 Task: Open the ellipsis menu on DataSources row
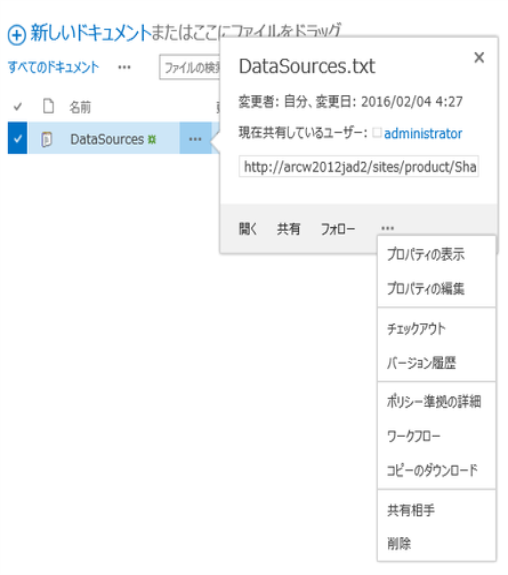[x=195, y=139]
